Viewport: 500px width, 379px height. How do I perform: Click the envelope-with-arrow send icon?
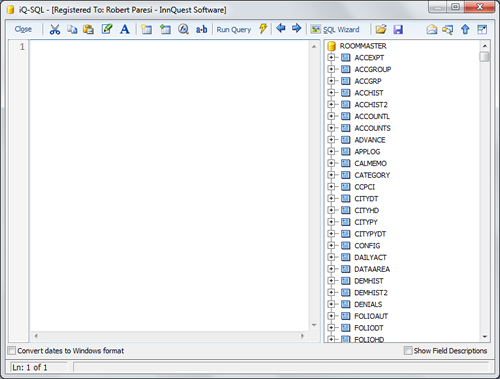[448, 30]
